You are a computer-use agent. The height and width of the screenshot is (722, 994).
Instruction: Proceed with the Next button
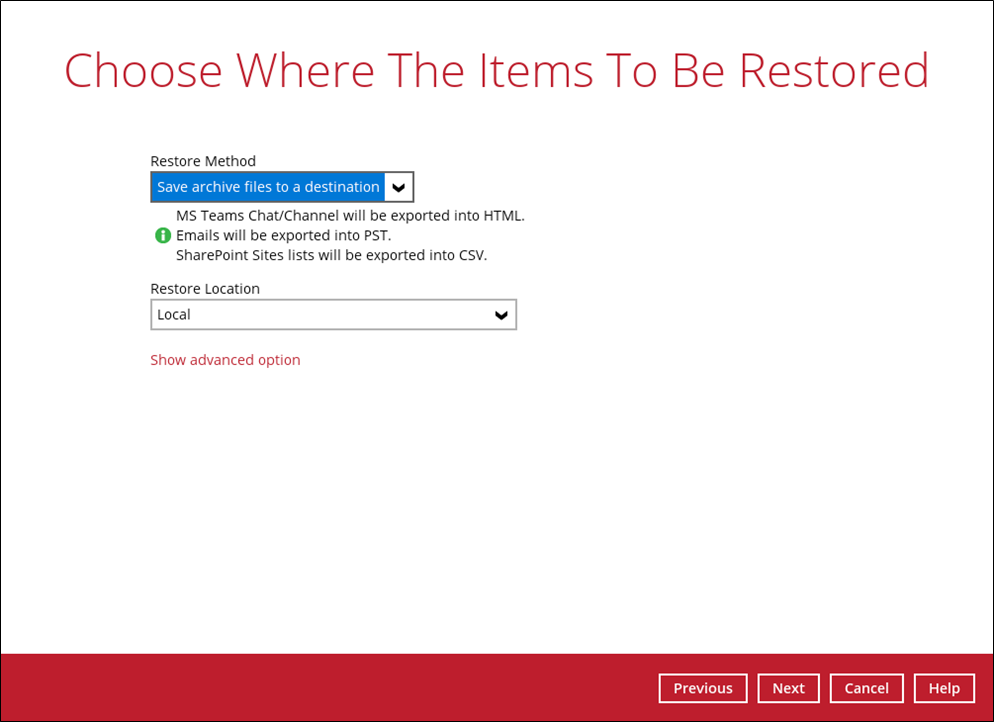(x=788, y=688)
